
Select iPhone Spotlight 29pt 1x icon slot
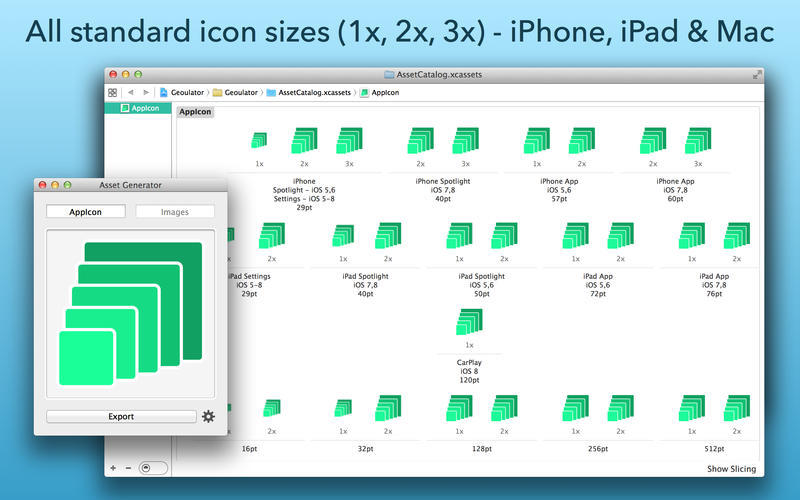pos(259,140)
